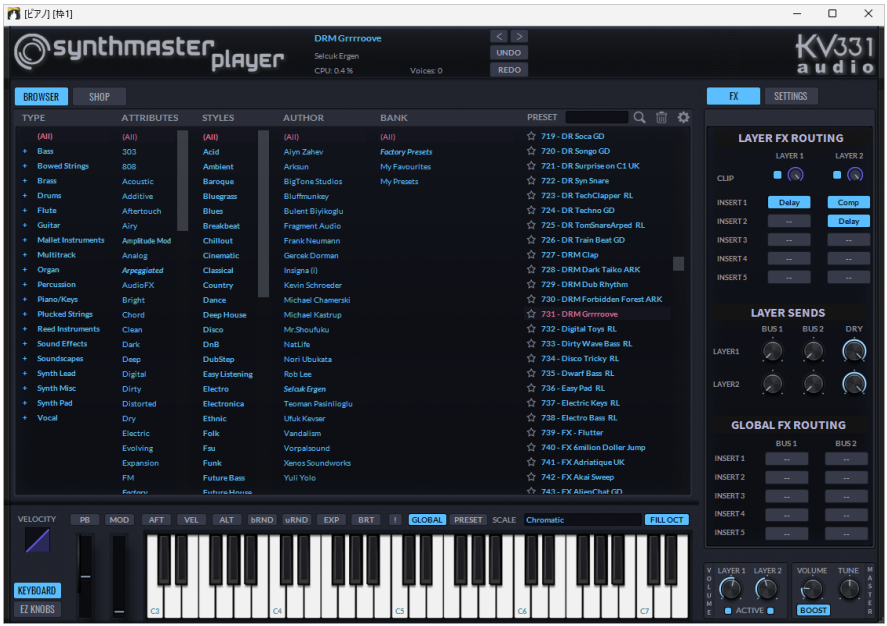Click the LAYER2 DRY send knob

tap(854, 384)
